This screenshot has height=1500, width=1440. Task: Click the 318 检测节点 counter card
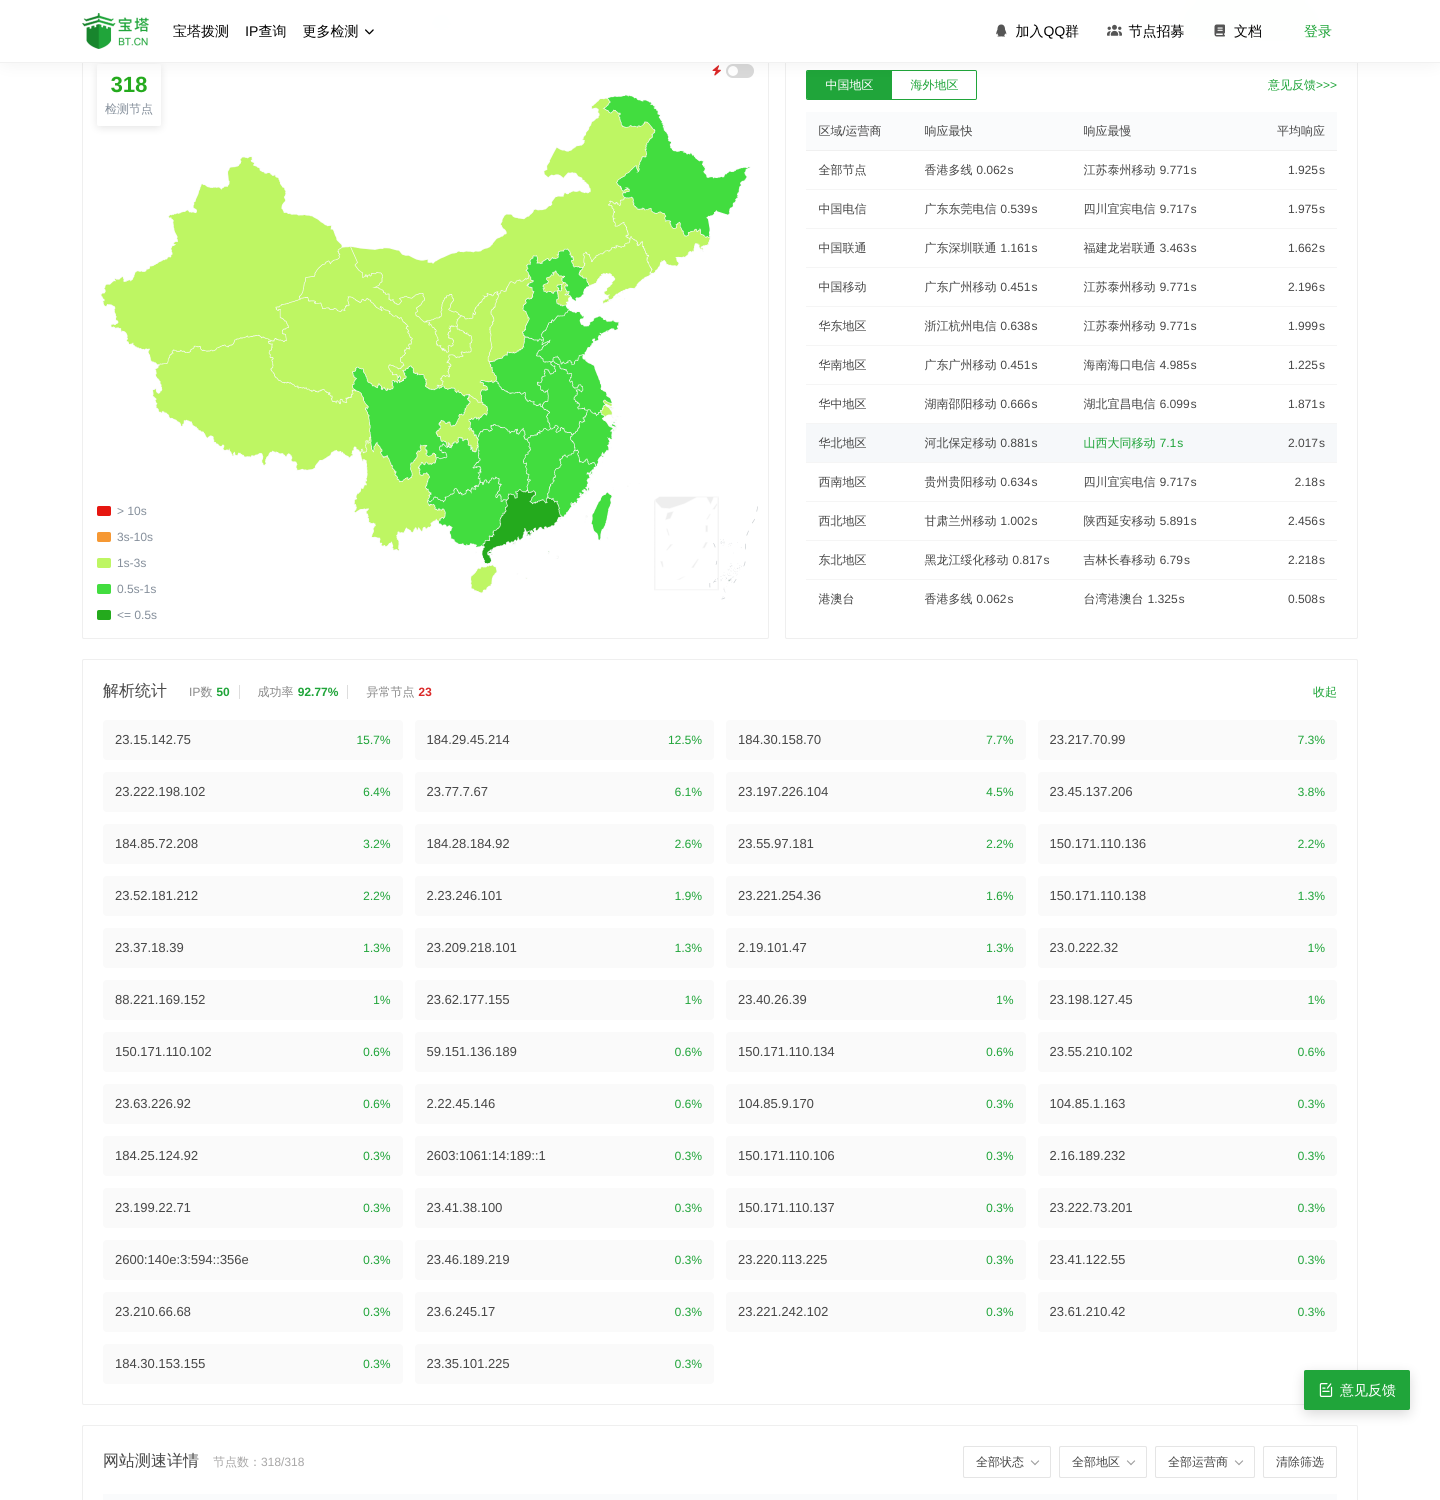point(129,95)
